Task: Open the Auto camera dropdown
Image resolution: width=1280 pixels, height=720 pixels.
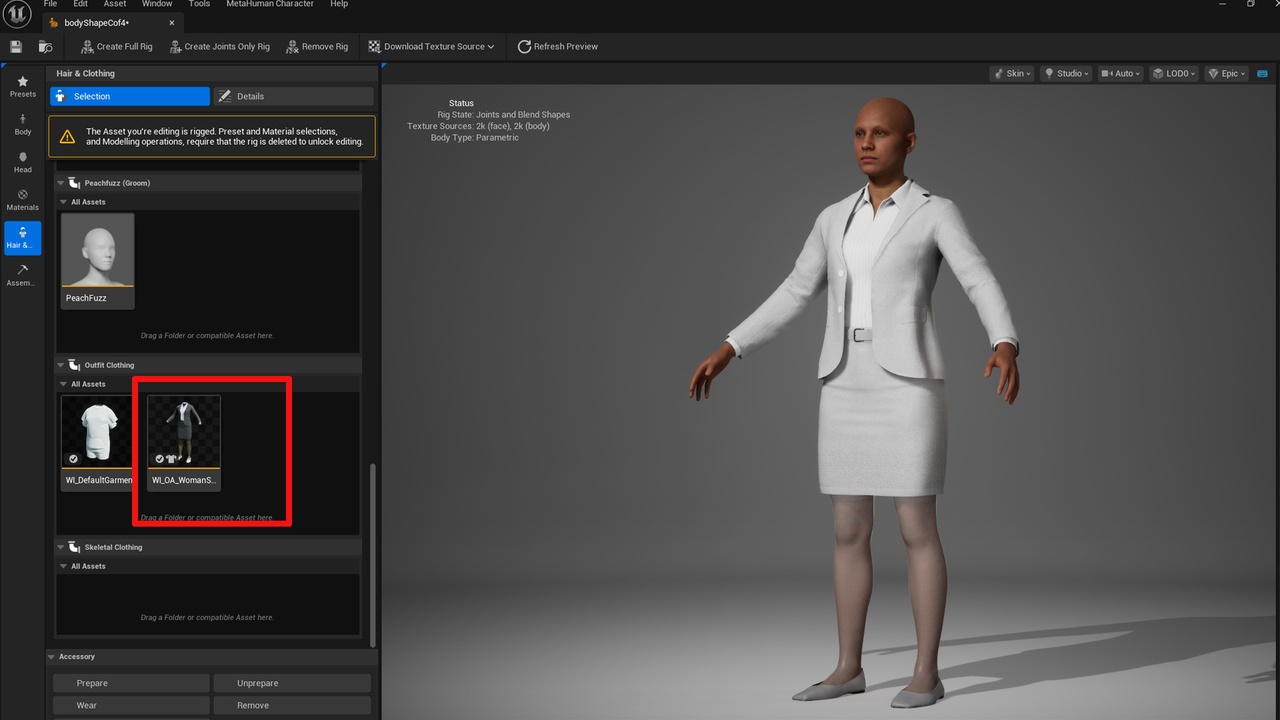Action: coord(1120,73)
